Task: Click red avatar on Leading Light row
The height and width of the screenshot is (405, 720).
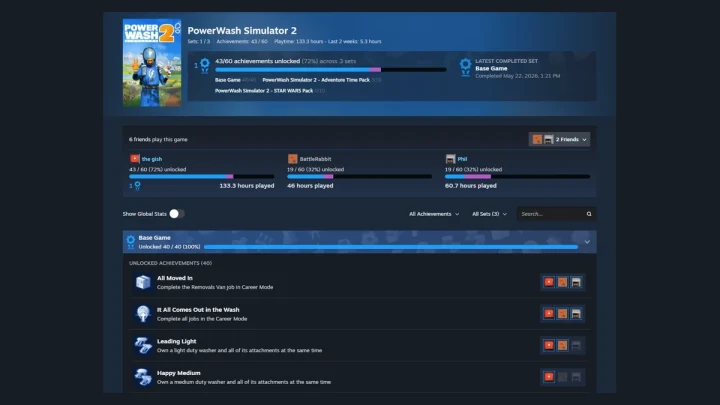Action: click(x=549, y=345)
